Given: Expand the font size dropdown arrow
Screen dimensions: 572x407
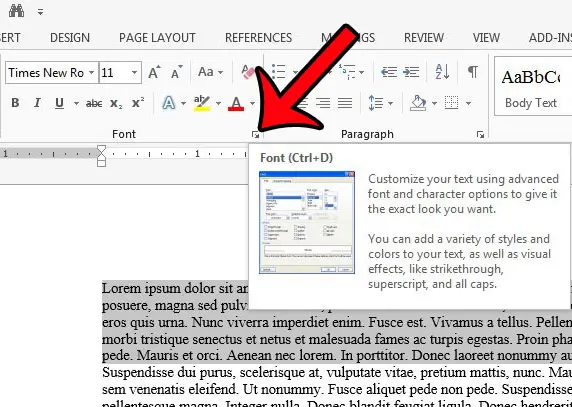Looking at the screenshot, I should (134, 73).
